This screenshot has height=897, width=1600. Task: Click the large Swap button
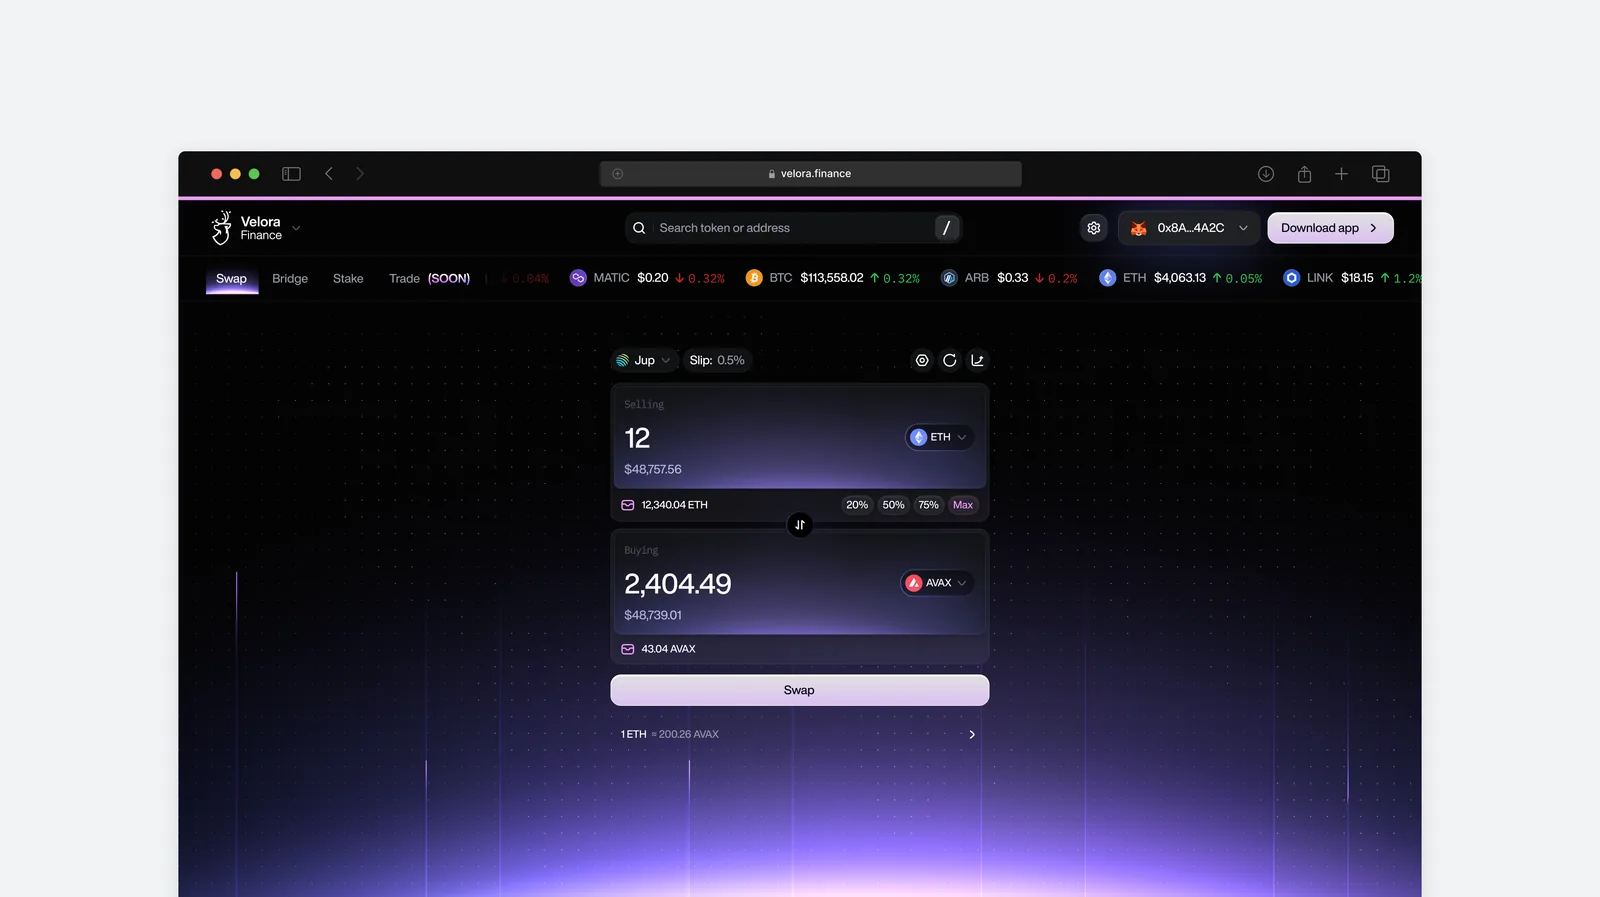[x=800, y=690]
